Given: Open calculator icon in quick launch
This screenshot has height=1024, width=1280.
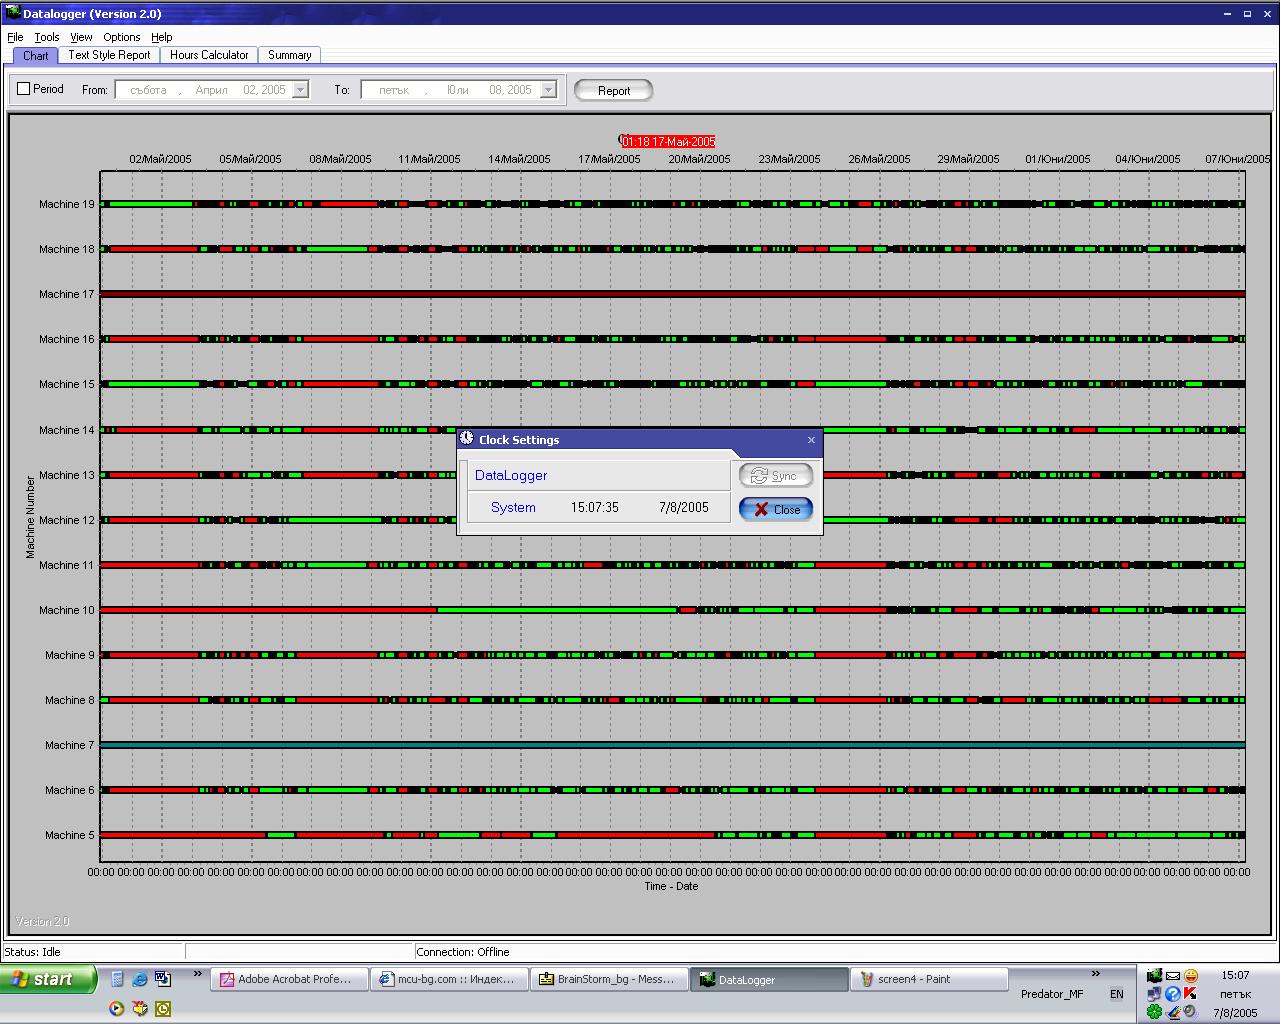Looking at the screenshot, I should [117, 979].
